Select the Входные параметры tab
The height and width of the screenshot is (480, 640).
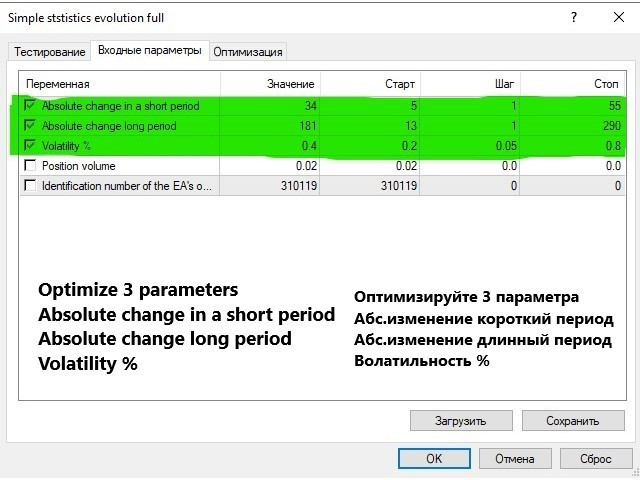point(148,50)
